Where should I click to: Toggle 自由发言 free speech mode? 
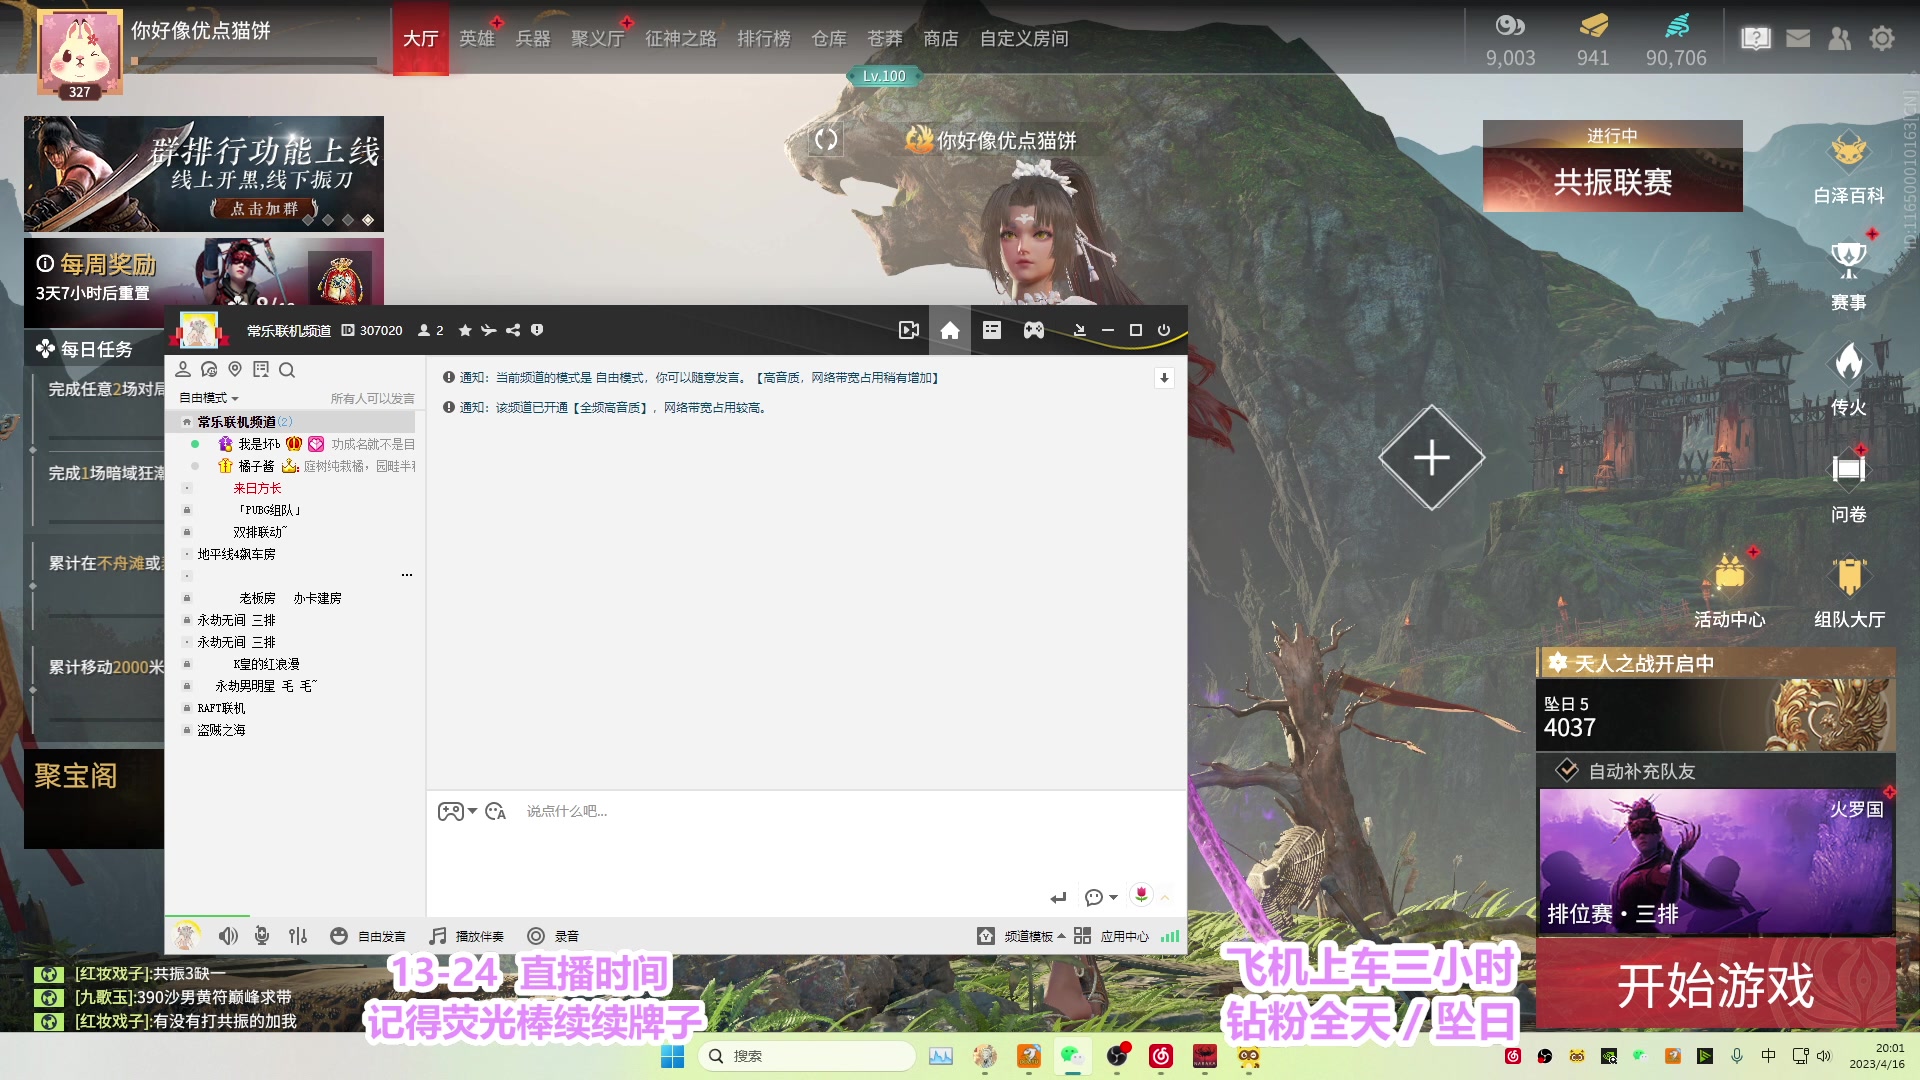click(368, 936)
